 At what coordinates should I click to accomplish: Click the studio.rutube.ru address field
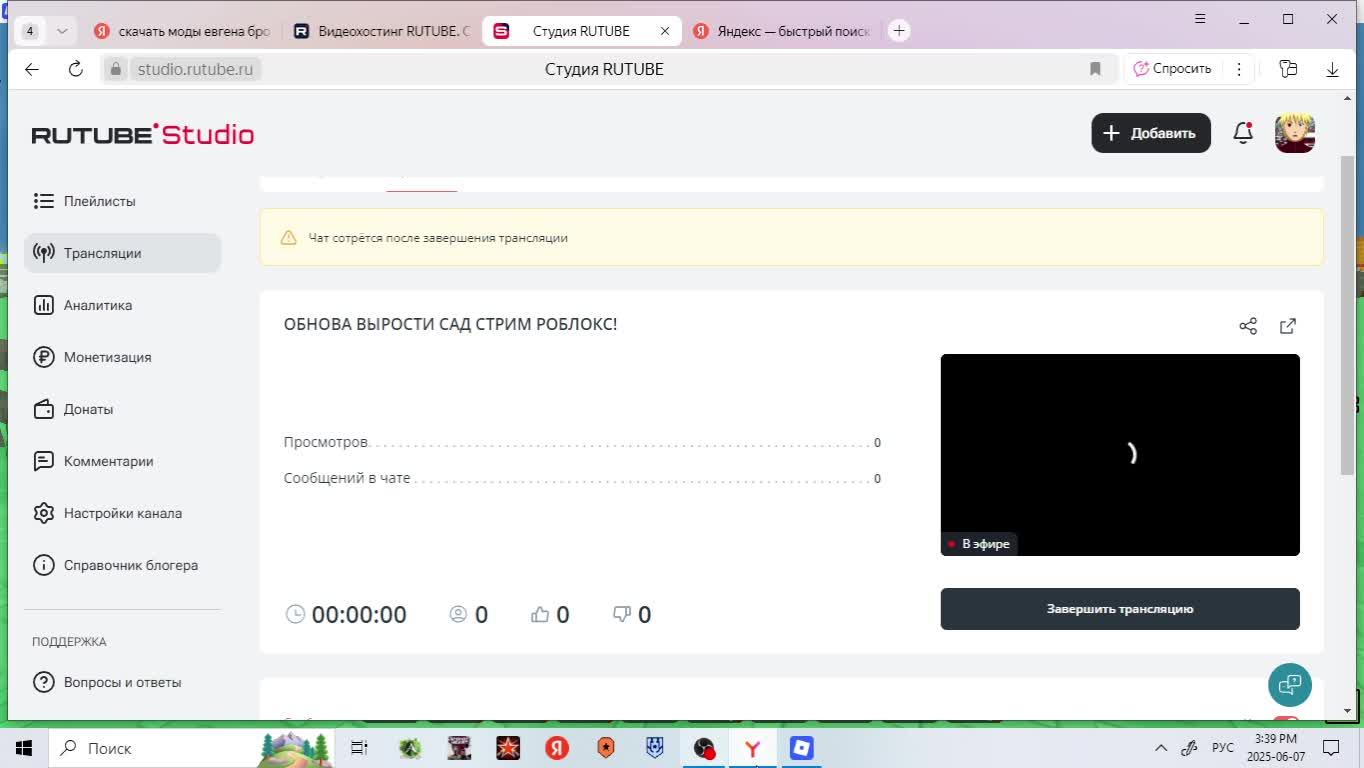pyautogui.click(x=195, y=69)
